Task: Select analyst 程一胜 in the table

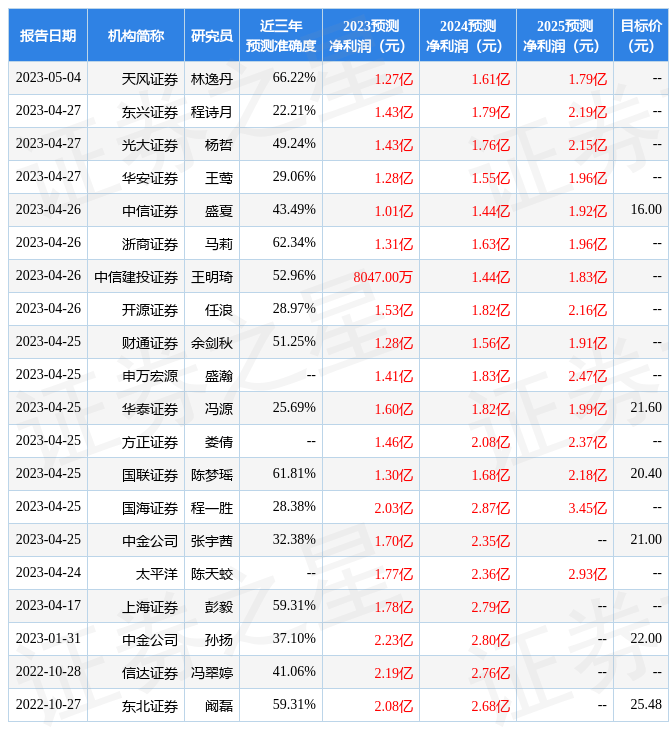Action: (212, 508)
